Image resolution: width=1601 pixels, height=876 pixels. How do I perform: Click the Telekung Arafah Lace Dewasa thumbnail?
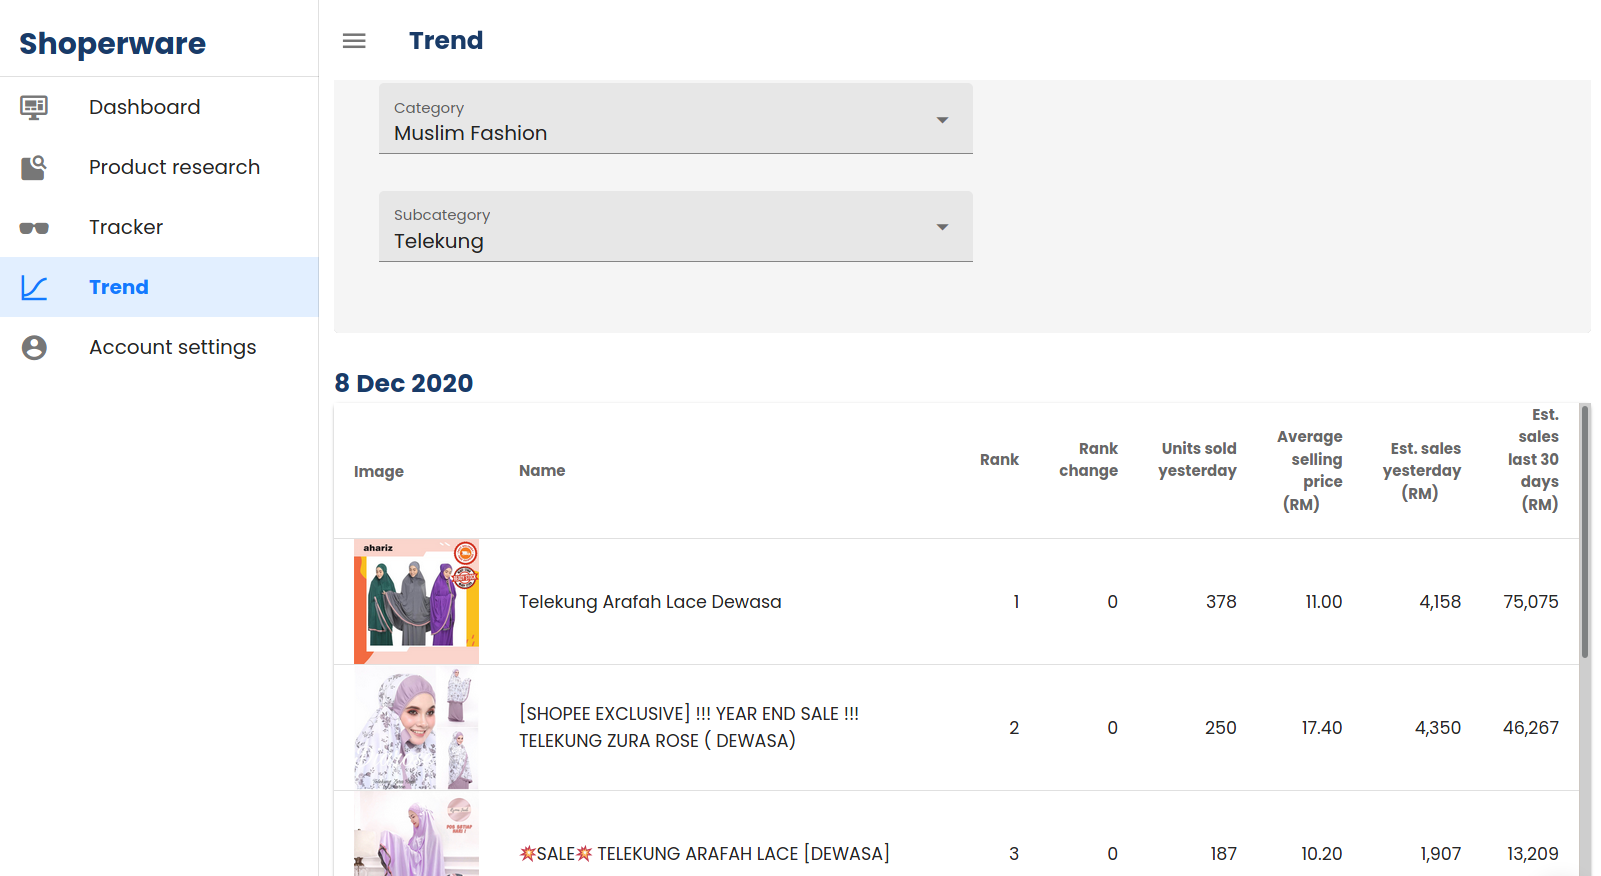416,602
